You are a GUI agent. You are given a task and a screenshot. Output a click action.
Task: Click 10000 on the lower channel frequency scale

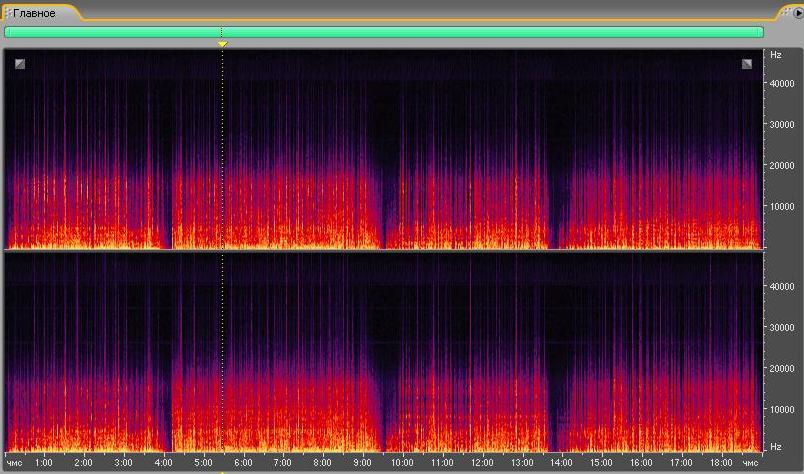[x=781, y=409]
